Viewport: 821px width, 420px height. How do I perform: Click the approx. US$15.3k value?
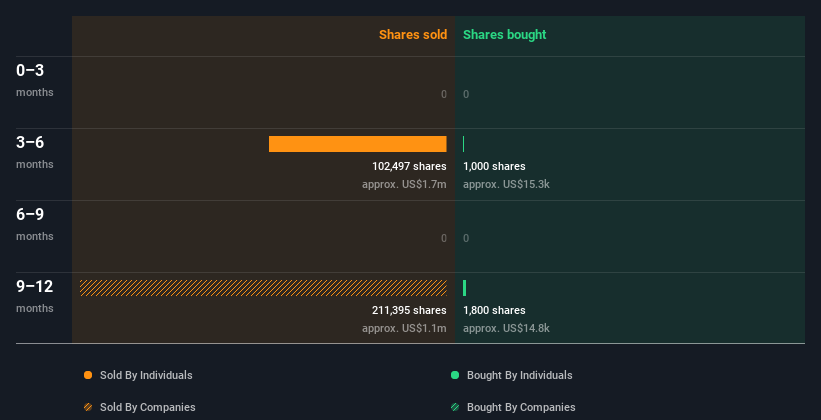[x=506, y=184]
